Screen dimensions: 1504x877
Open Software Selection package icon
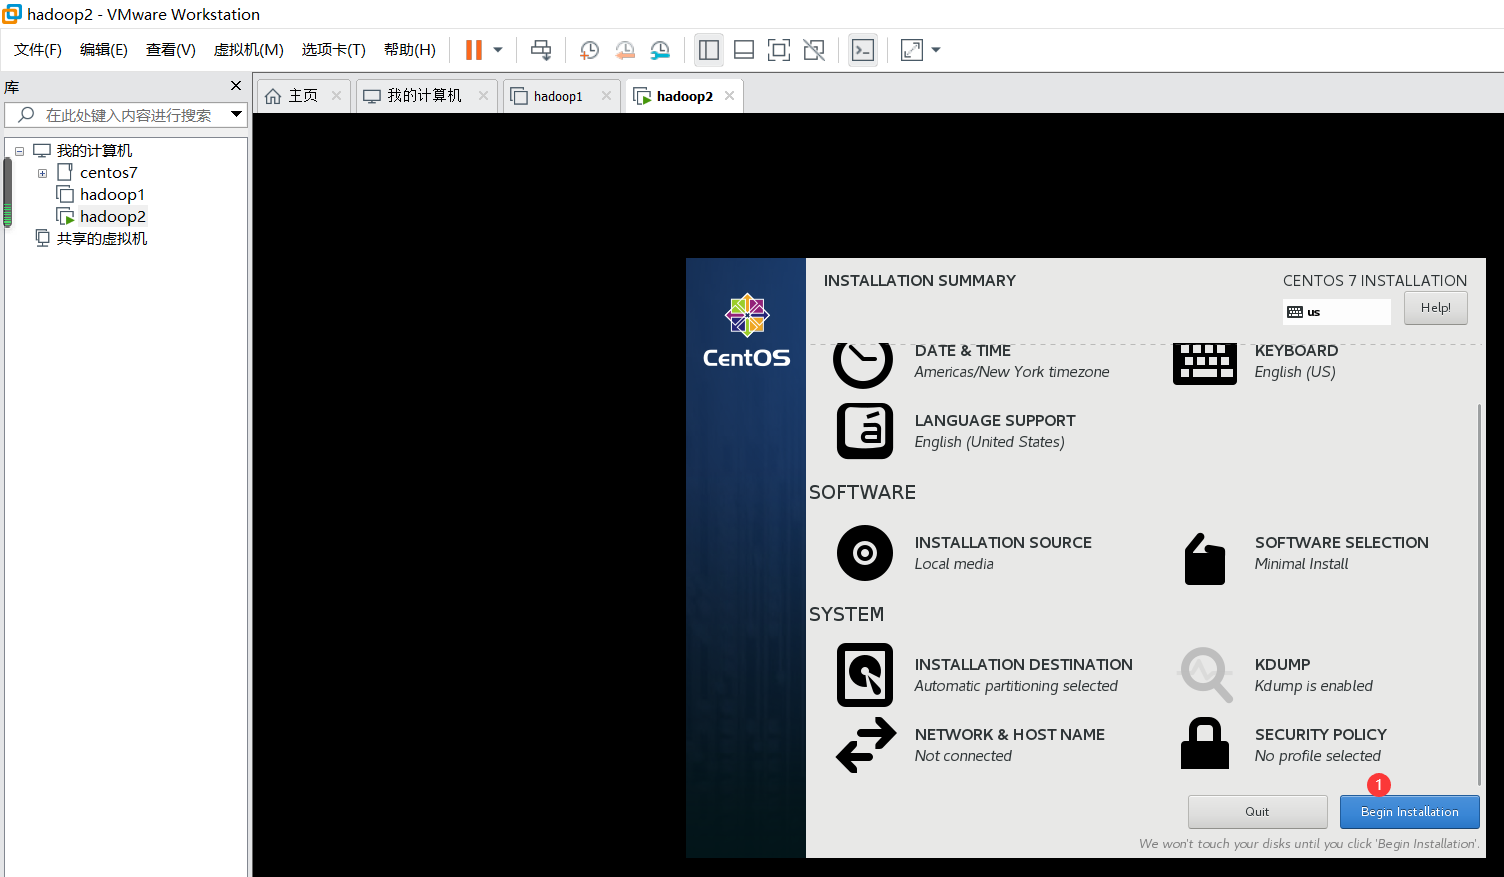[x=1205, y=558]
